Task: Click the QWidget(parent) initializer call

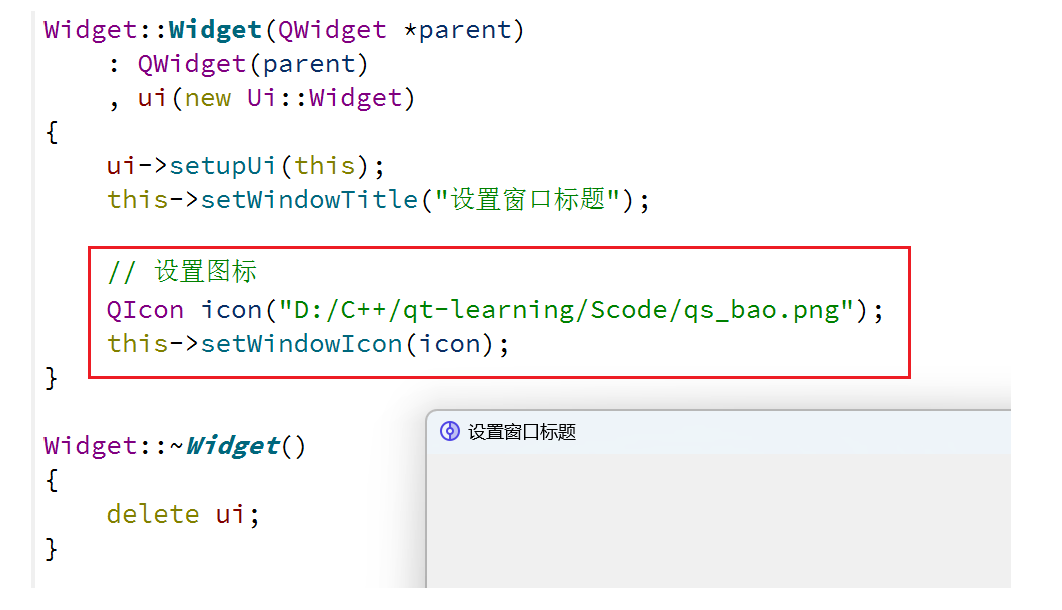Action: [x=253, y=64]
